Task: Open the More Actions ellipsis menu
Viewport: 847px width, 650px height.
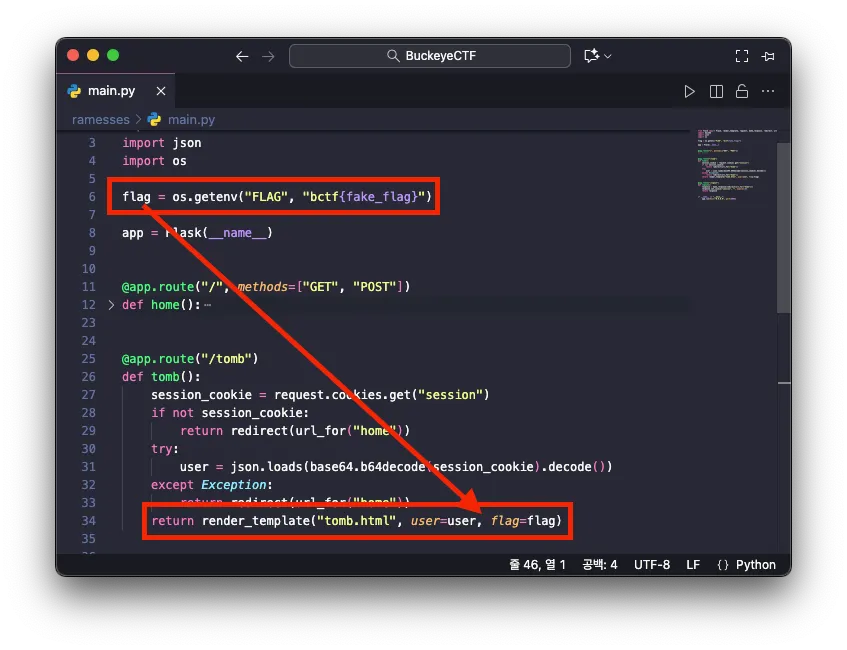Action: pyautogui.click(x=768, y=91)
